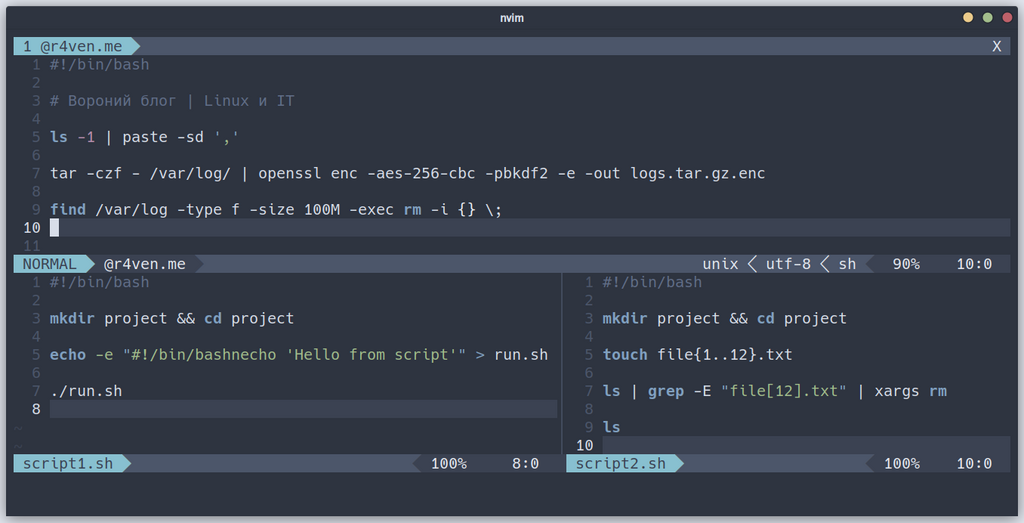The image size is (1024, 523).
Task: Click the 'file[12].txt' string in script2.sh
Action: point(784,391)
